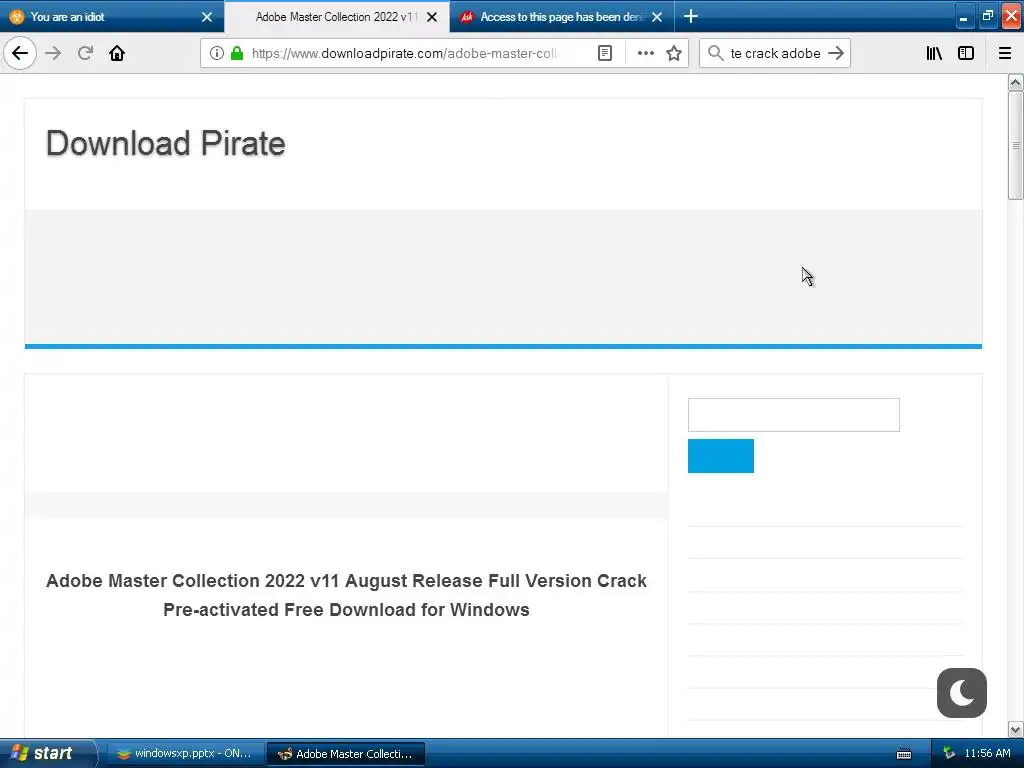Click the green padlock security icon
Screen dimensions: 1024x768
(237, 53)
